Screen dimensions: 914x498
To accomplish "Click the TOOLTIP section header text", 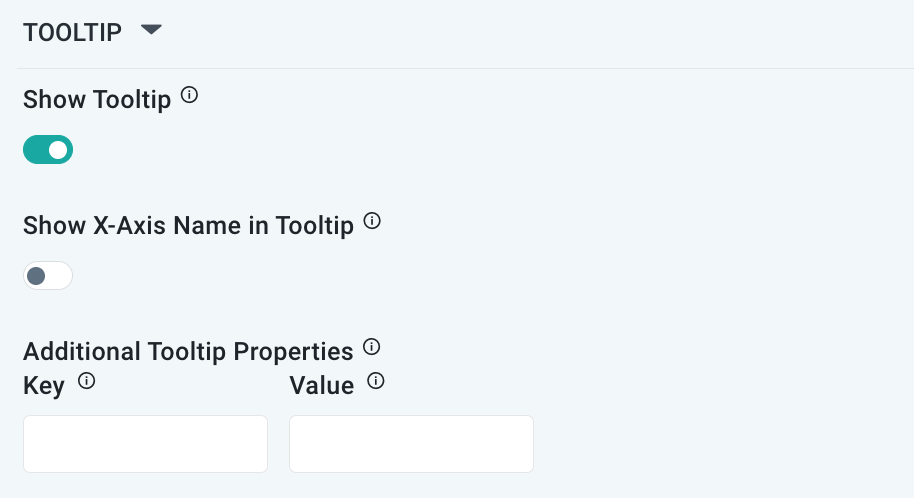I will click(x=72, y=33).
